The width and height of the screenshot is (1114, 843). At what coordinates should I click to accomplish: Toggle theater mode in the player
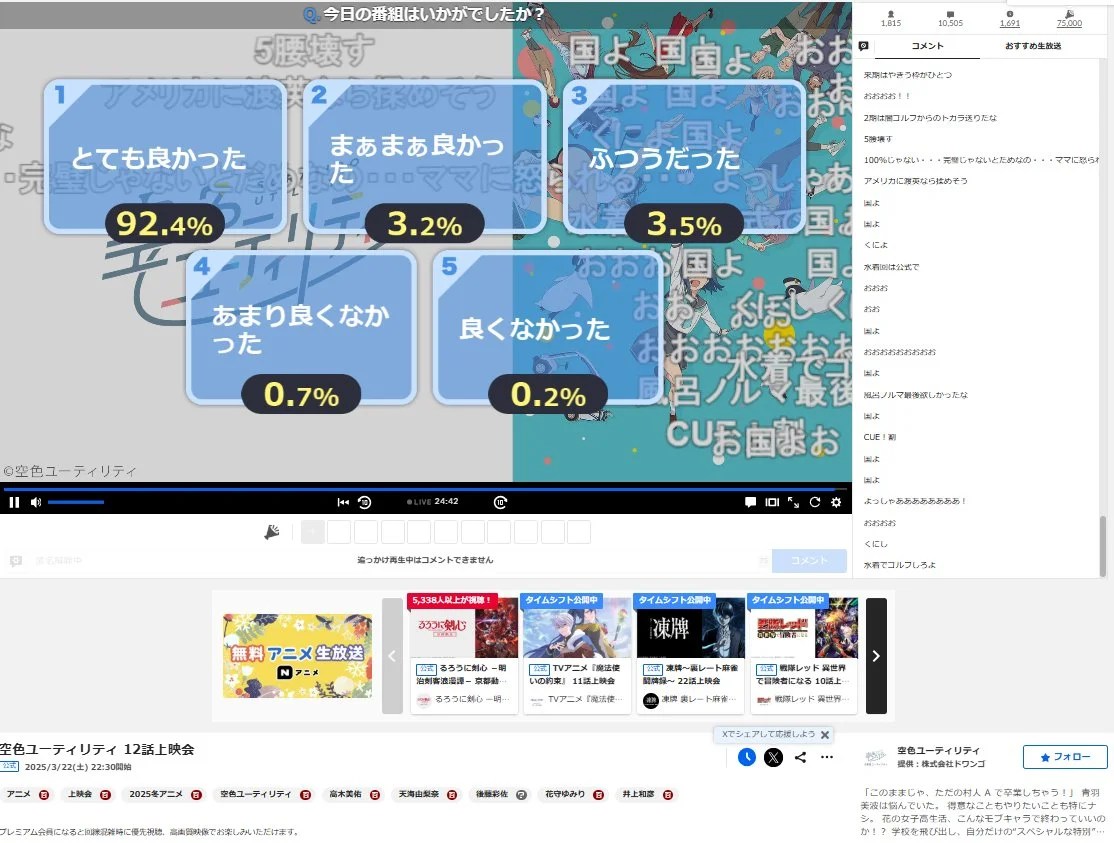pos(772,502)
